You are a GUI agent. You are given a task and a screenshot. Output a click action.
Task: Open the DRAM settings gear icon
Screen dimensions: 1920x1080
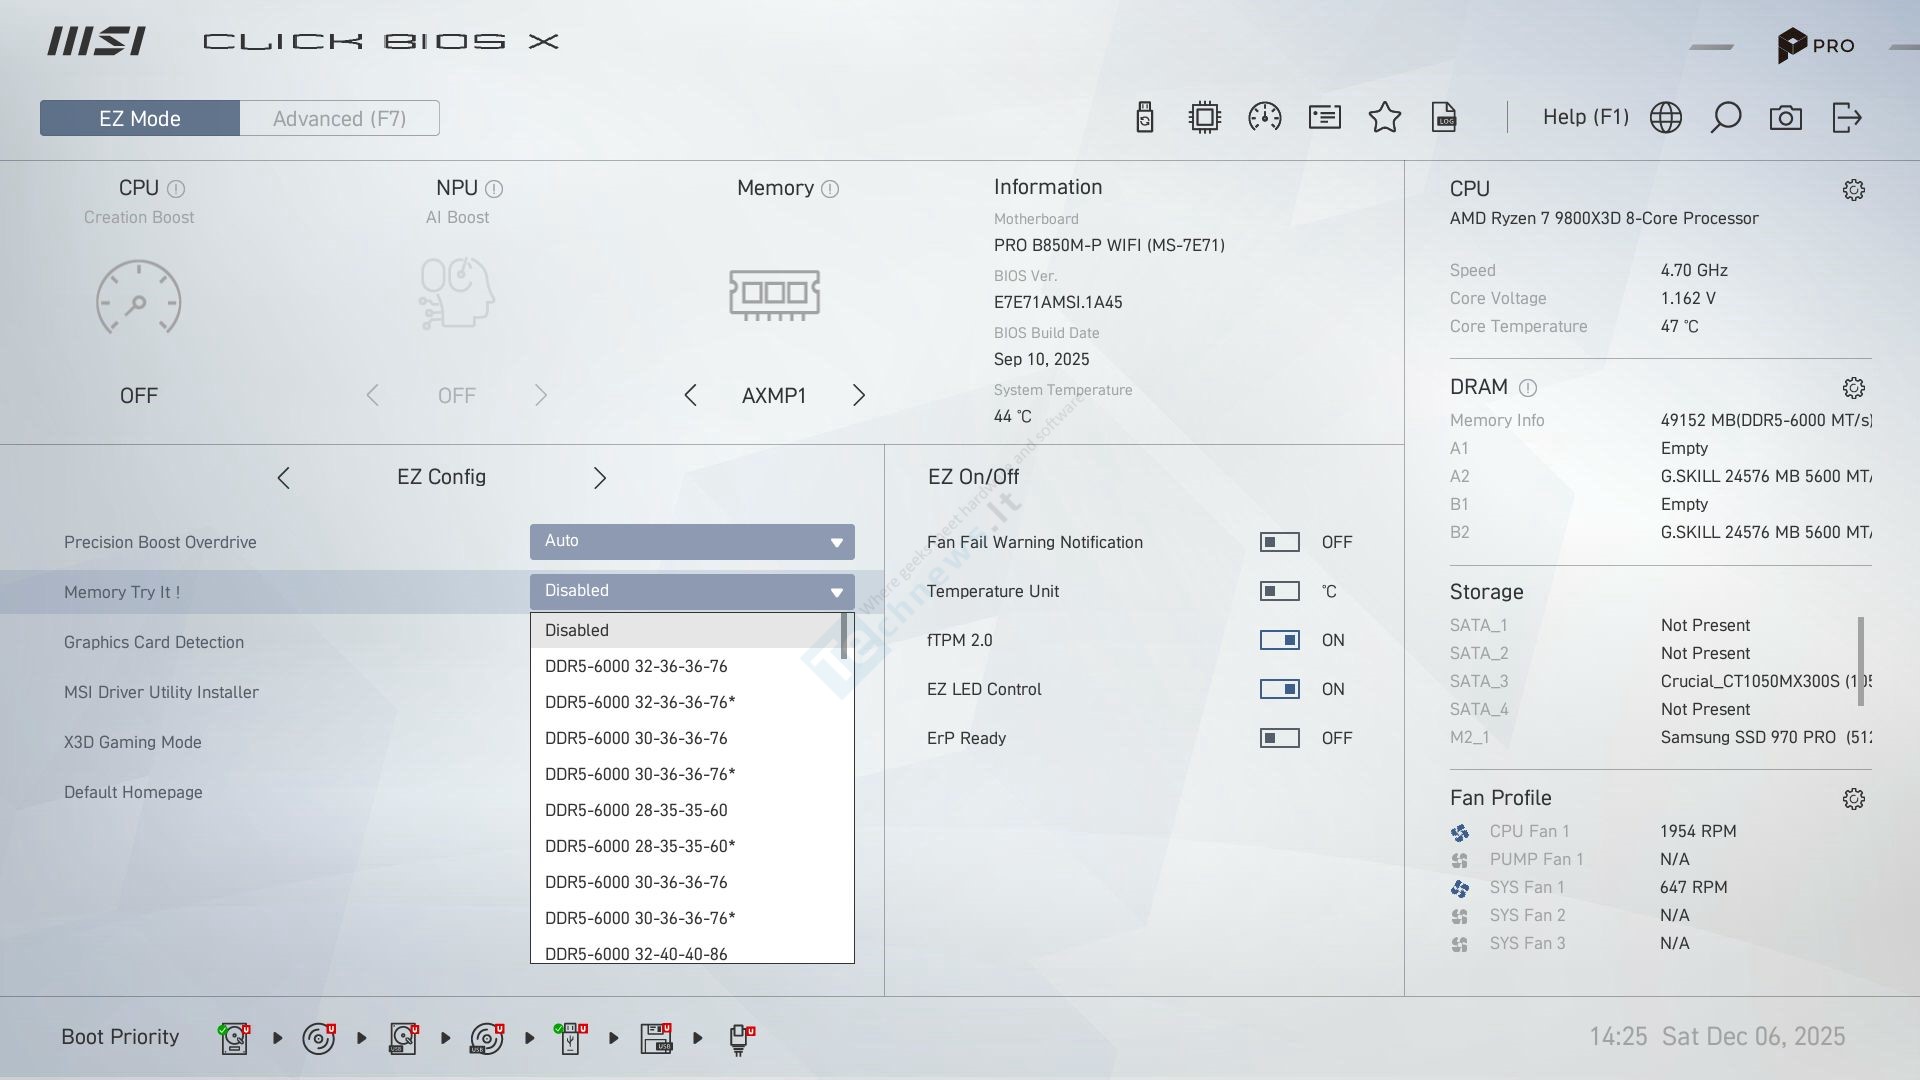click(x=1854, y=388)
